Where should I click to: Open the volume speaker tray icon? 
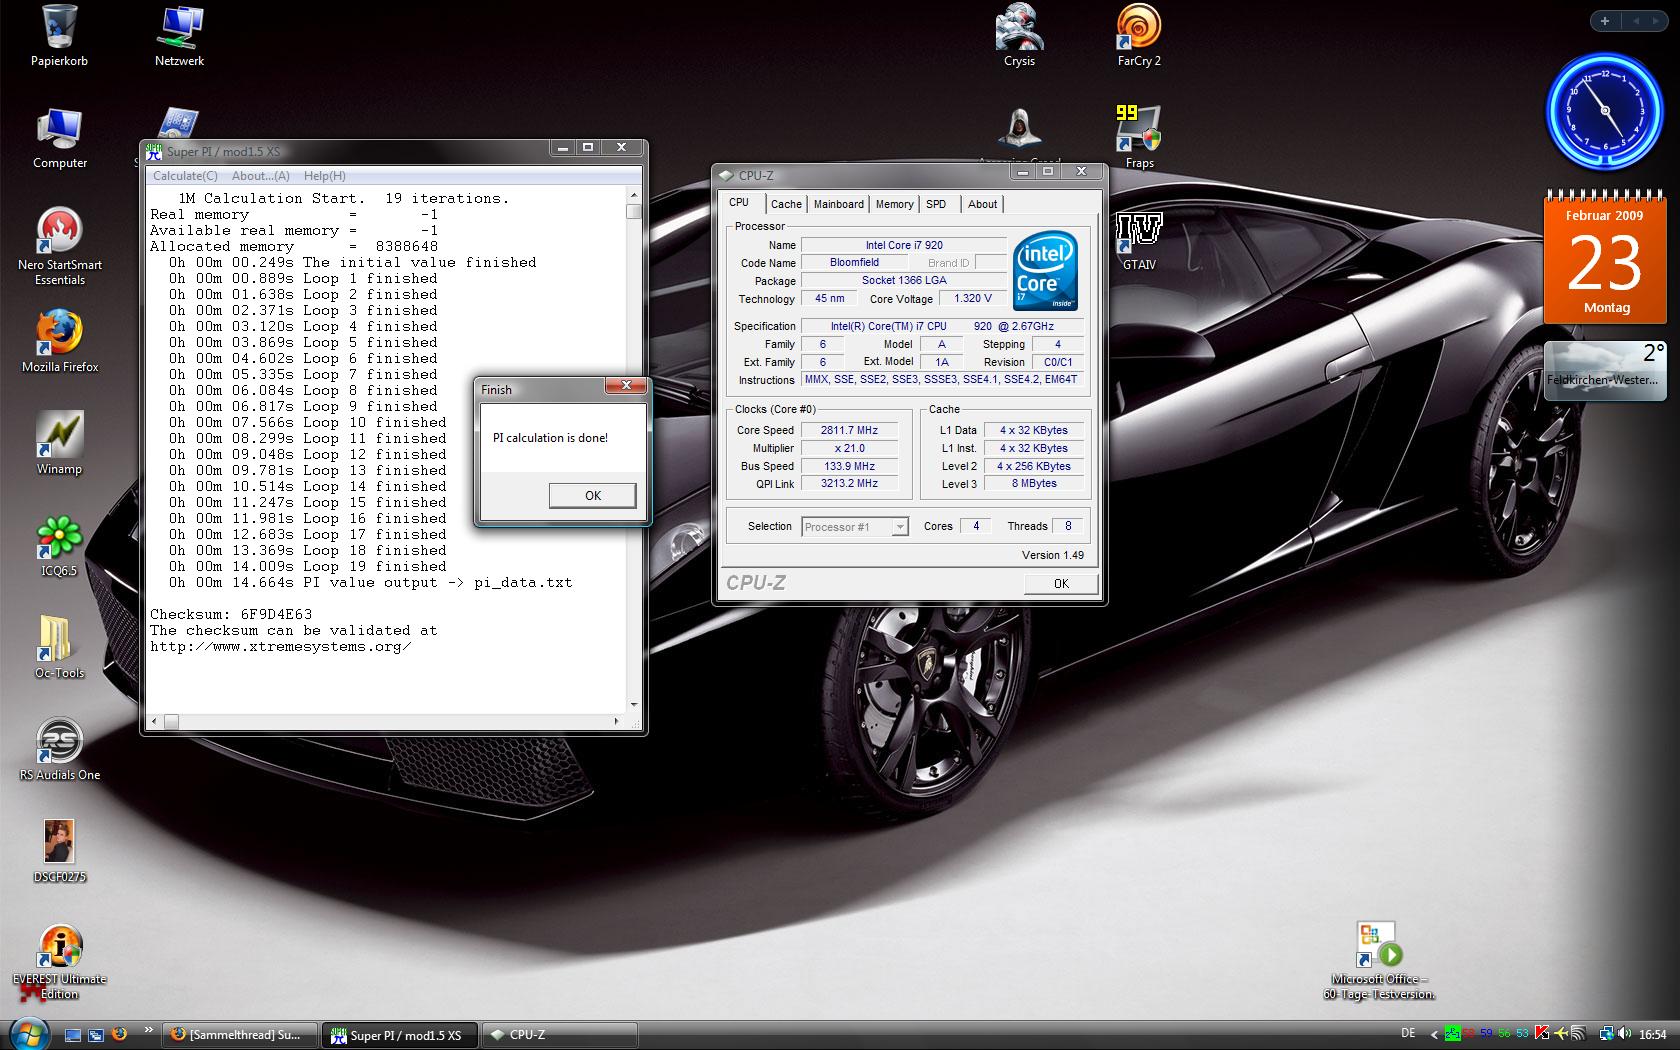coord(1625,1034)
